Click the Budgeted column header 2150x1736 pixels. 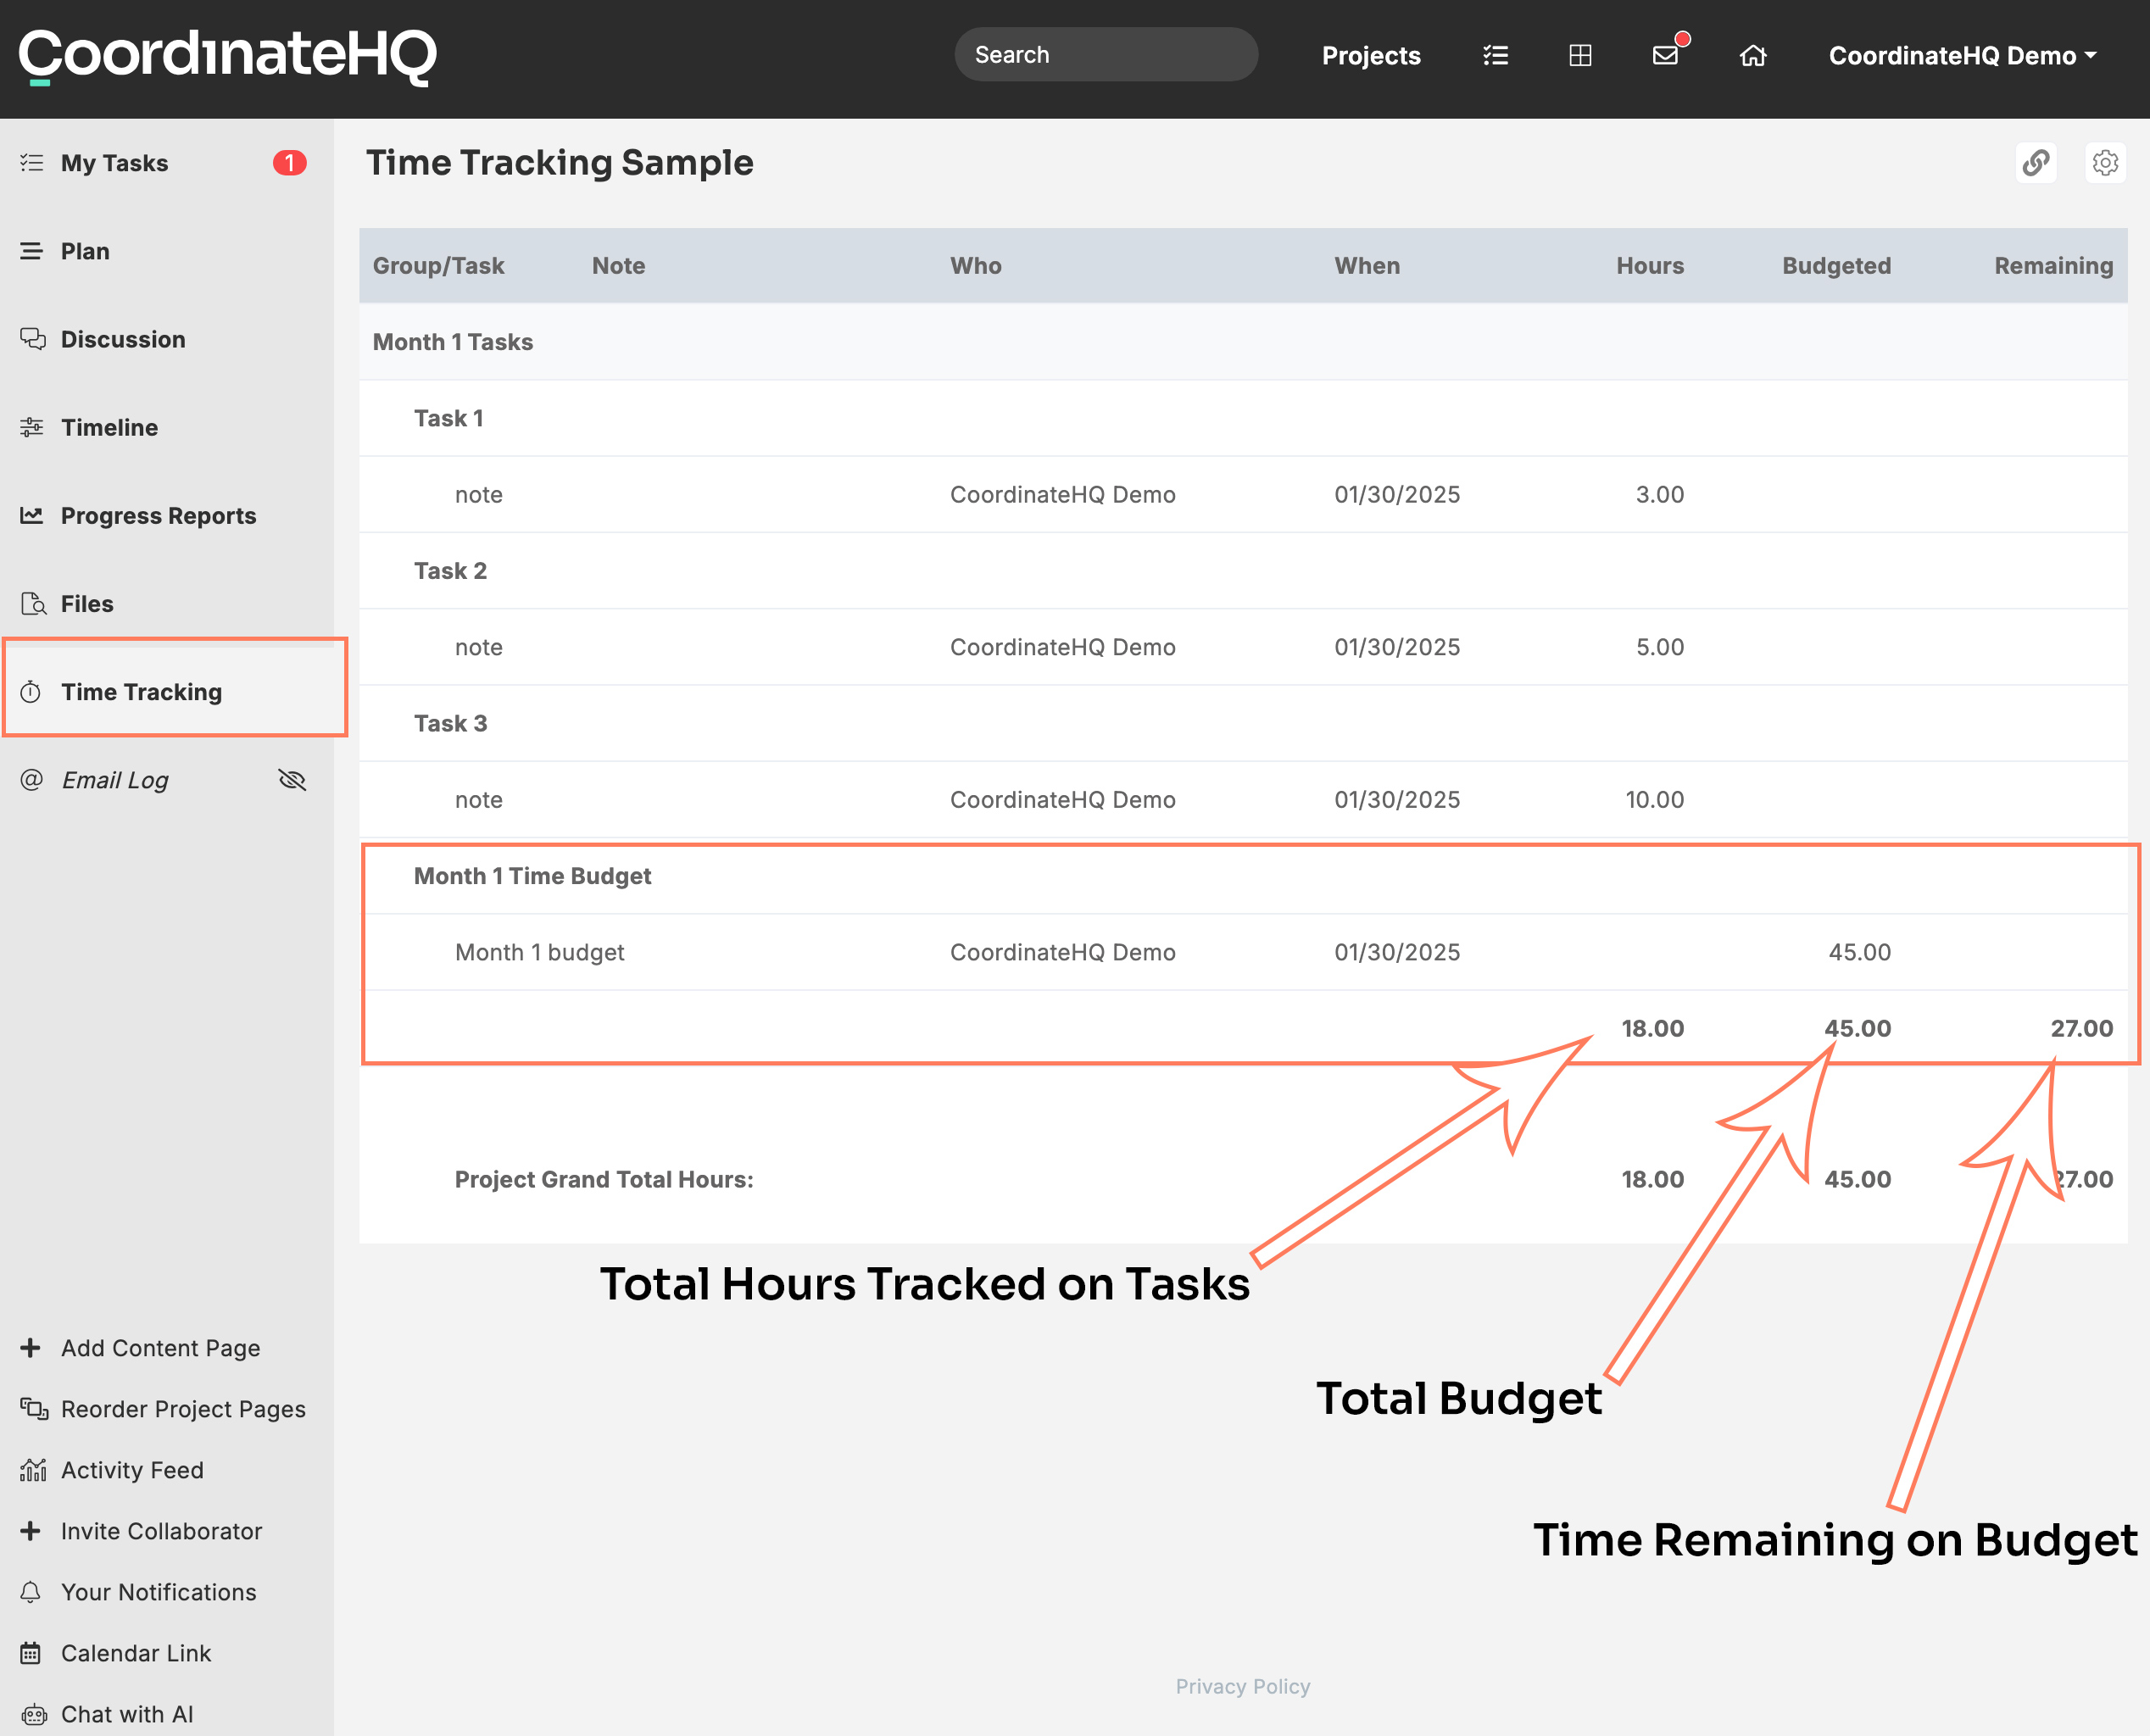pos(1836,265)
